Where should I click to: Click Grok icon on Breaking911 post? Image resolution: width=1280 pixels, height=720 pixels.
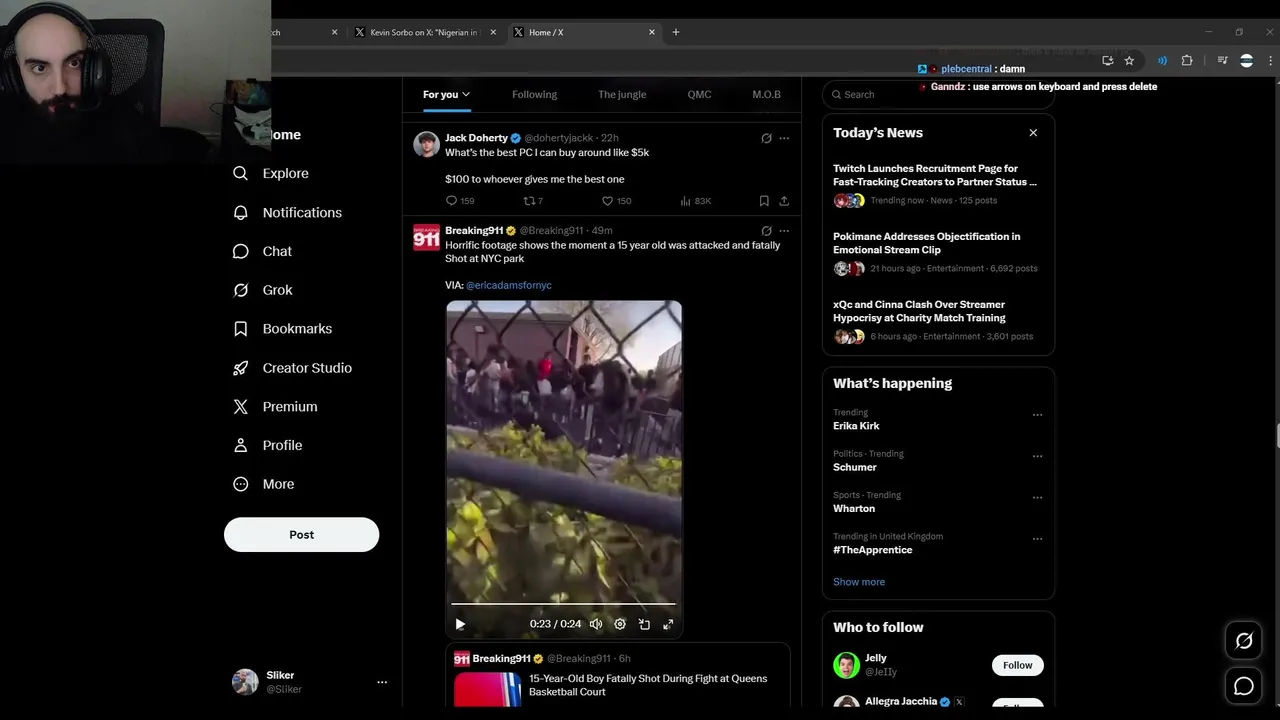pos(766,231)
